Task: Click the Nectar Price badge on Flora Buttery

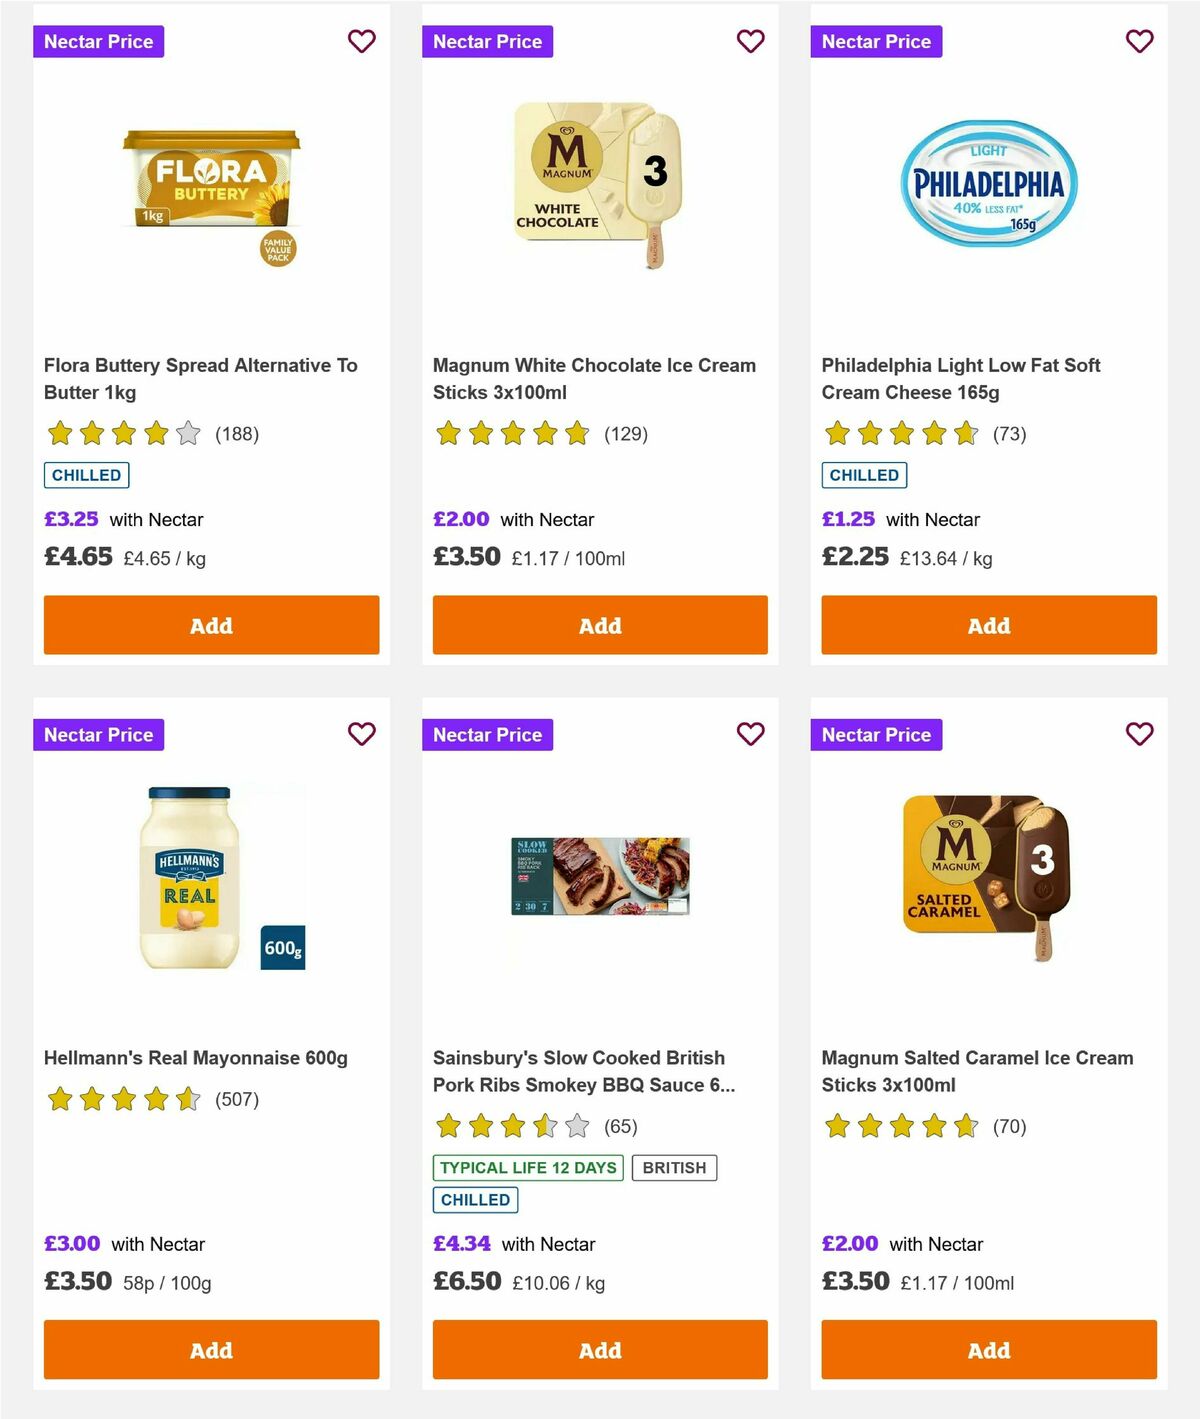Action: (98, 41)
